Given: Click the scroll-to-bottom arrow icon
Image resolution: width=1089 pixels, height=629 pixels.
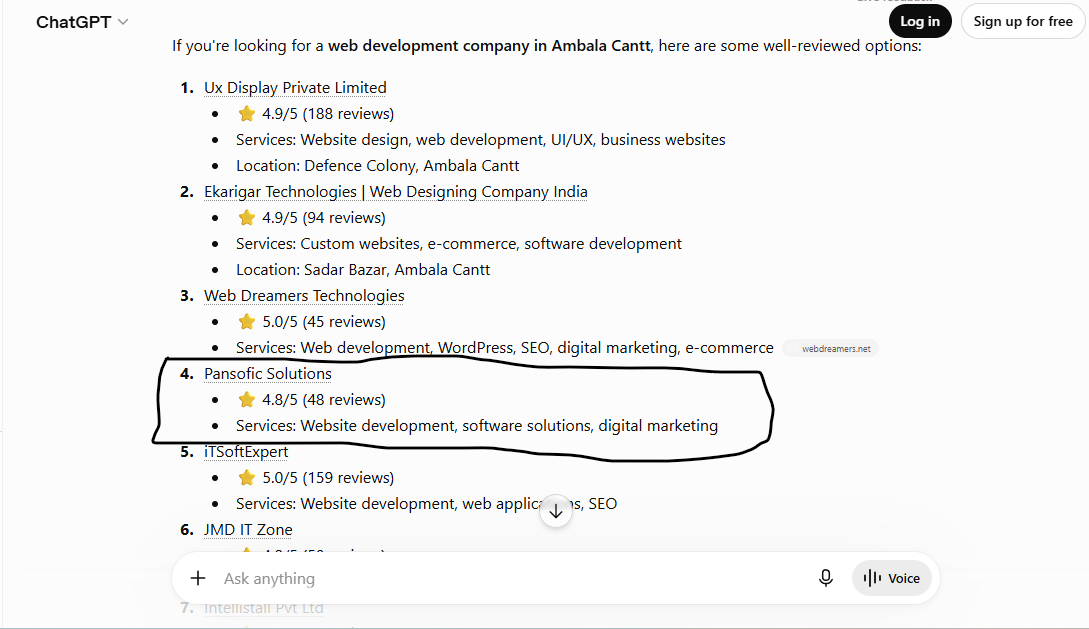Looking at the screenshot, I should pyautogui.click(x=556, y=512).
